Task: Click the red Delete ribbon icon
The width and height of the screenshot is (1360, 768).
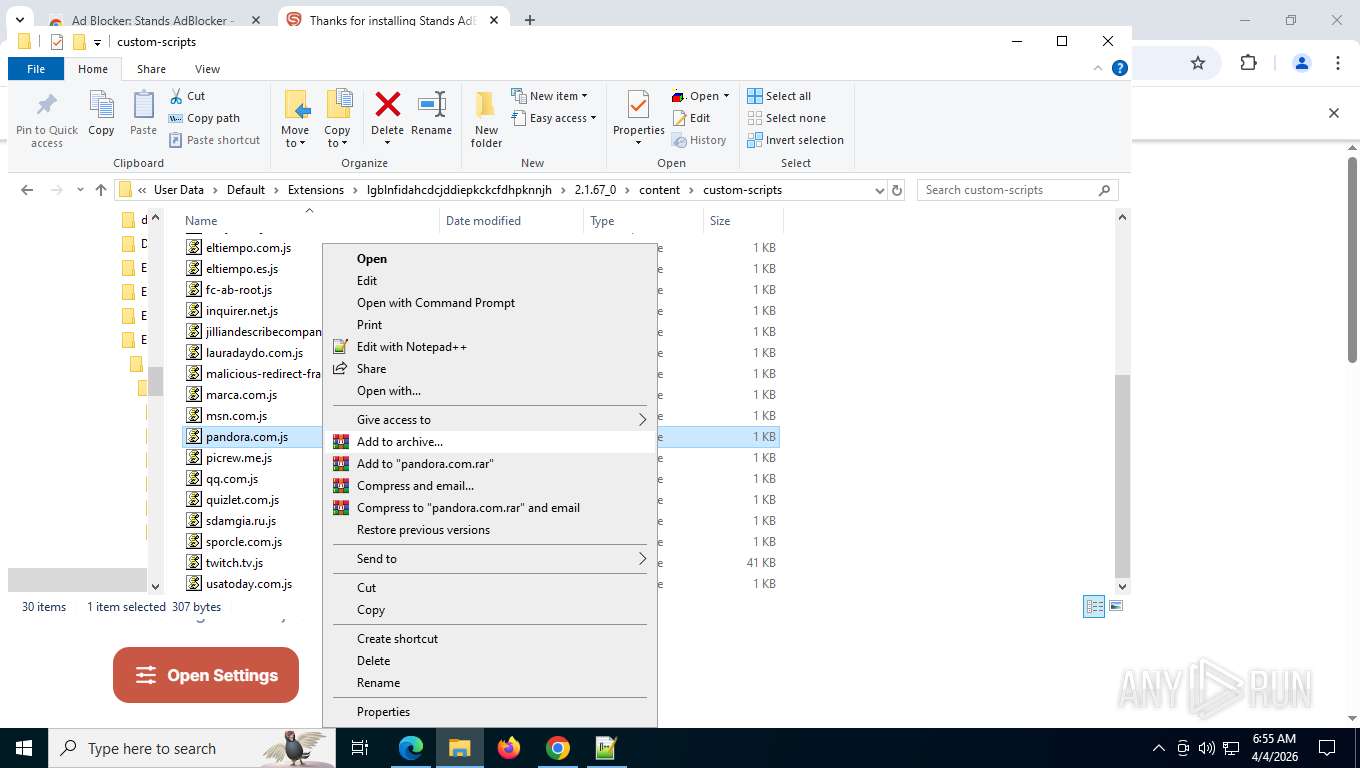Action: coord(387,119)
